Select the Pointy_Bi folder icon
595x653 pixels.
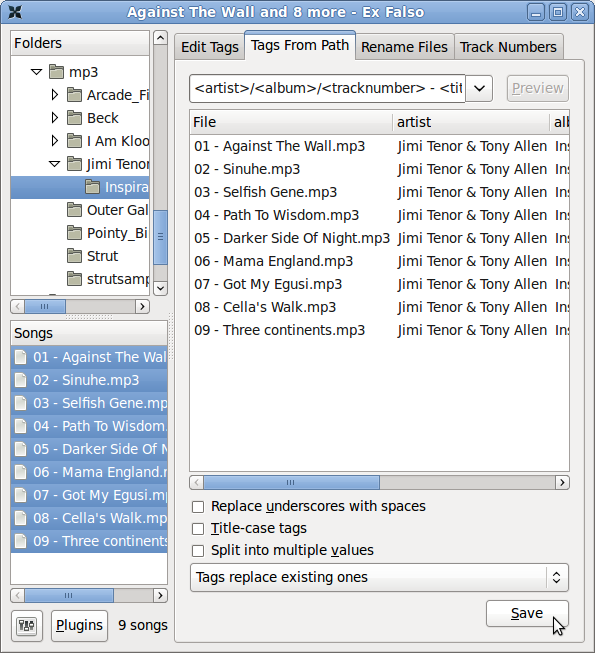[x=75, y=233]
